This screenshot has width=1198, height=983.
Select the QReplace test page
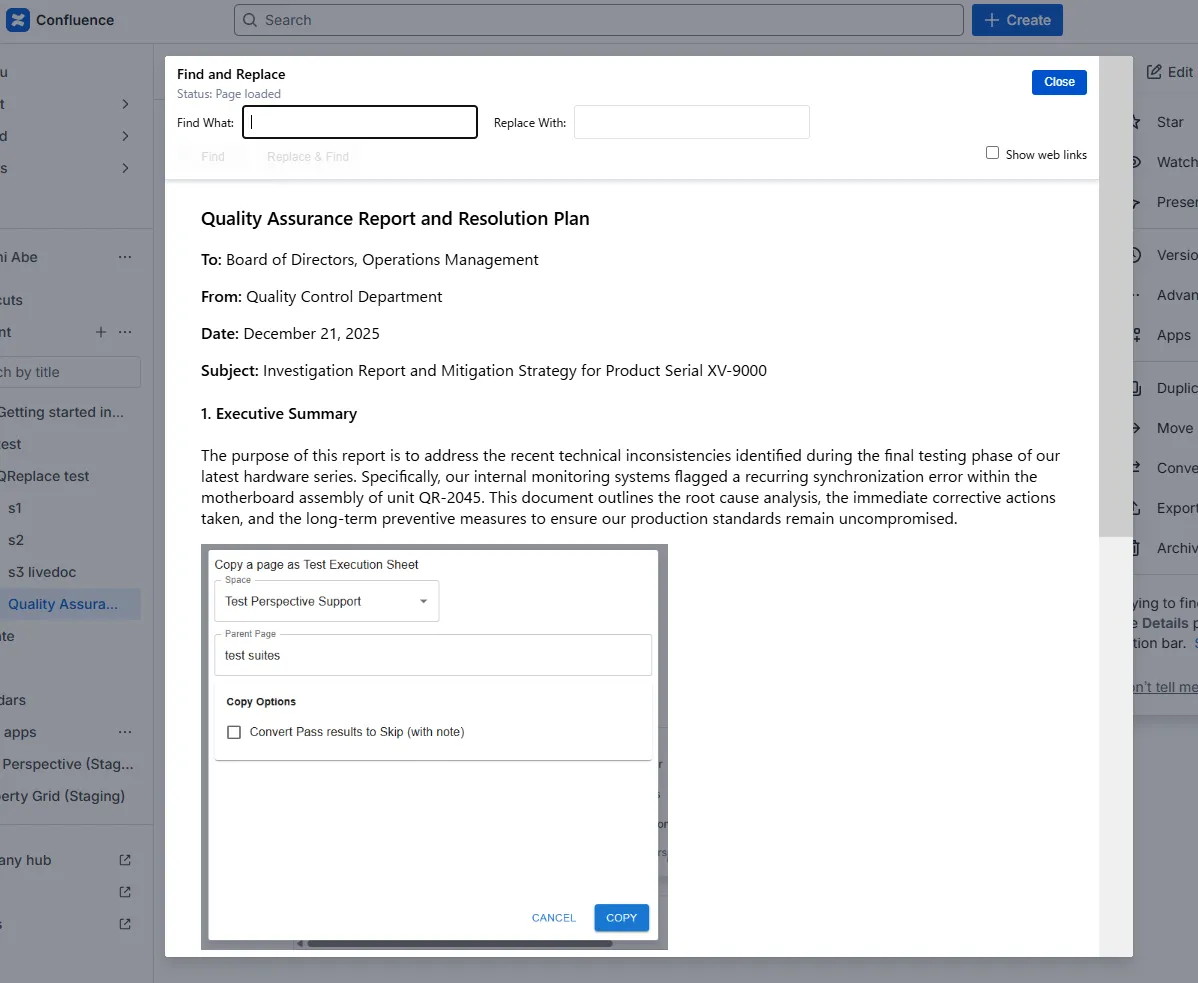pyautogui.click(x=45, y=476)
